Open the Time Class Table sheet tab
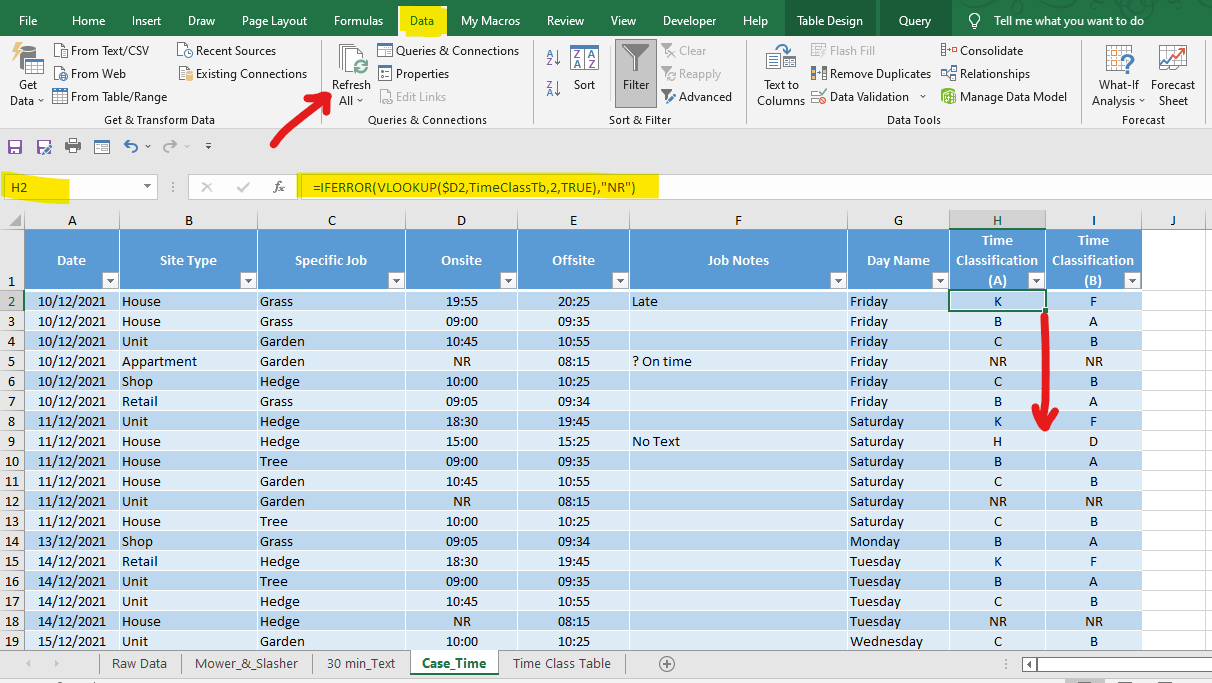This screenshot has width=1212, height=683. coord(561,663)
